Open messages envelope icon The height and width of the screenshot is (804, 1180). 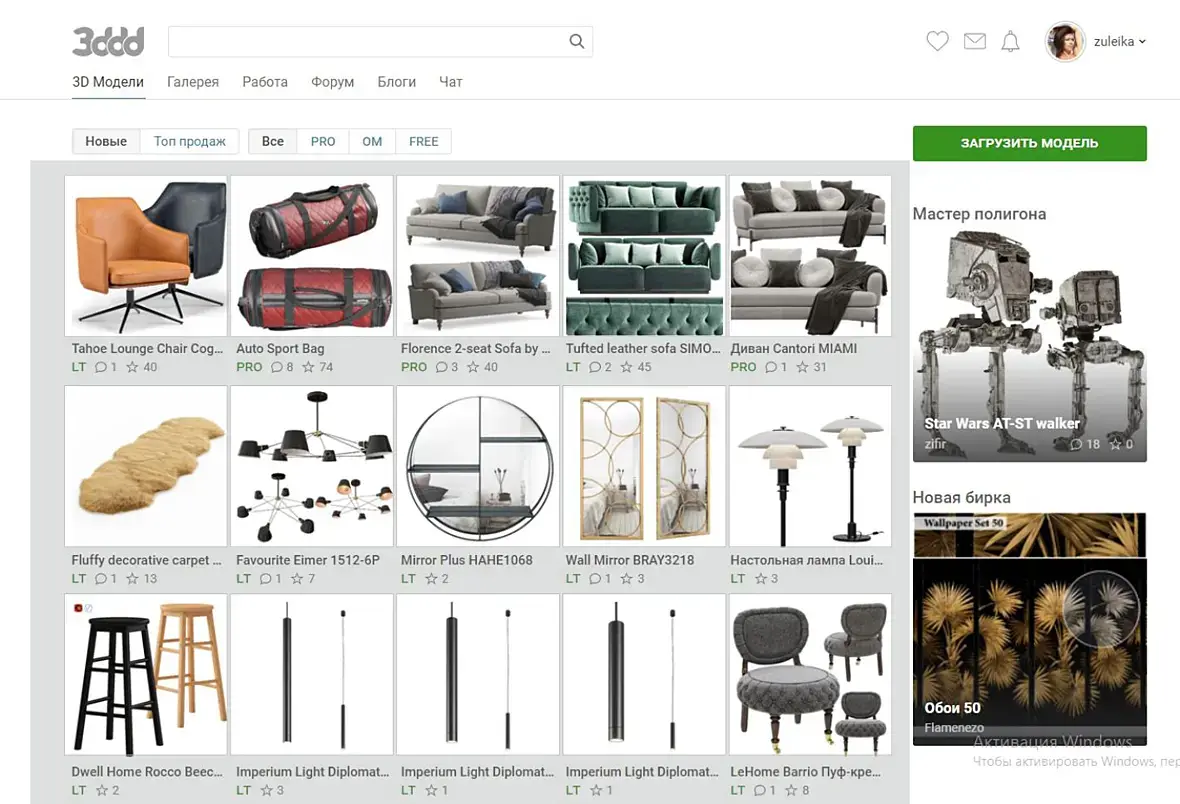click(x=975, y=41)
